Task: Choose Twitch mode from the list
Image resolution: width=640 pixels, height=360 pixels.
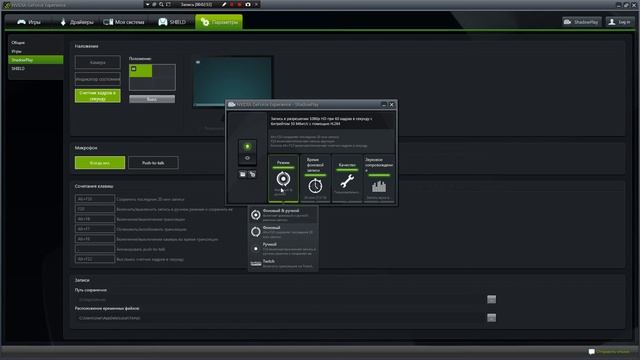Action: pos(283,263)
